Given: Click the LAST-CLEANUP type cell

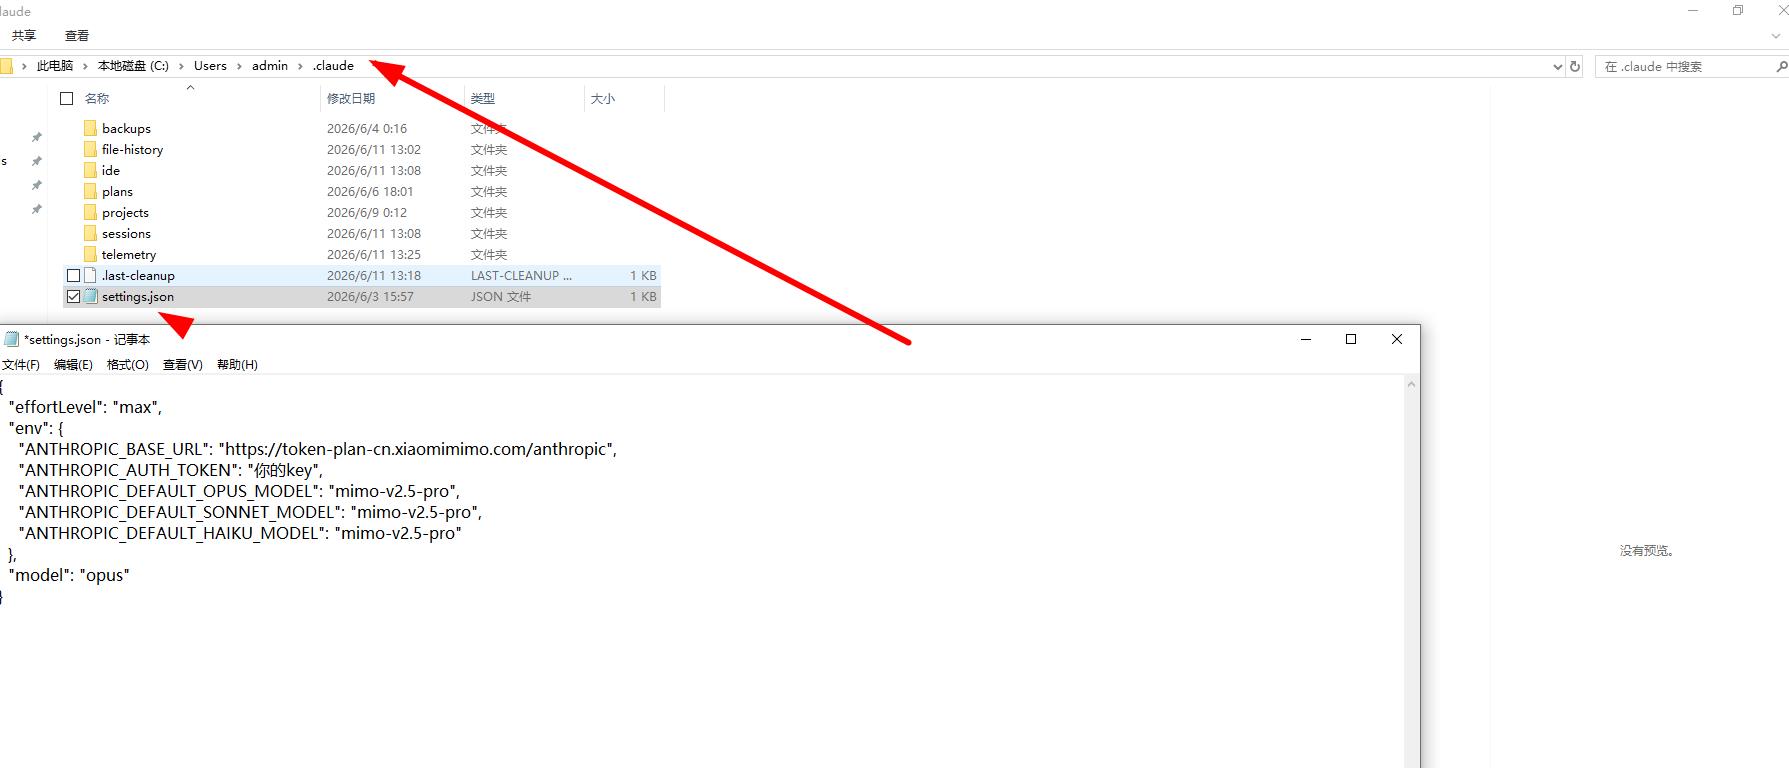Looking at the screenshot, I should point(521,275).
